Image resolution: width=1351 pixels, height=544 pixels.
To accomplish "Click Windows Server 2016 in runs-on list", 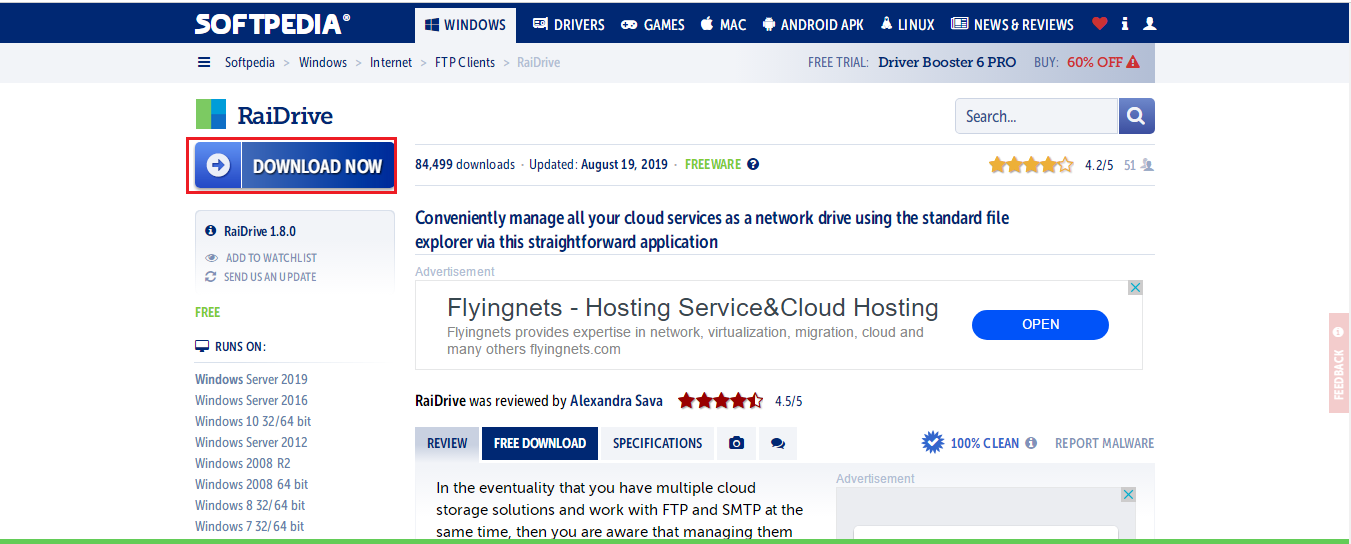I will point(251,400).
